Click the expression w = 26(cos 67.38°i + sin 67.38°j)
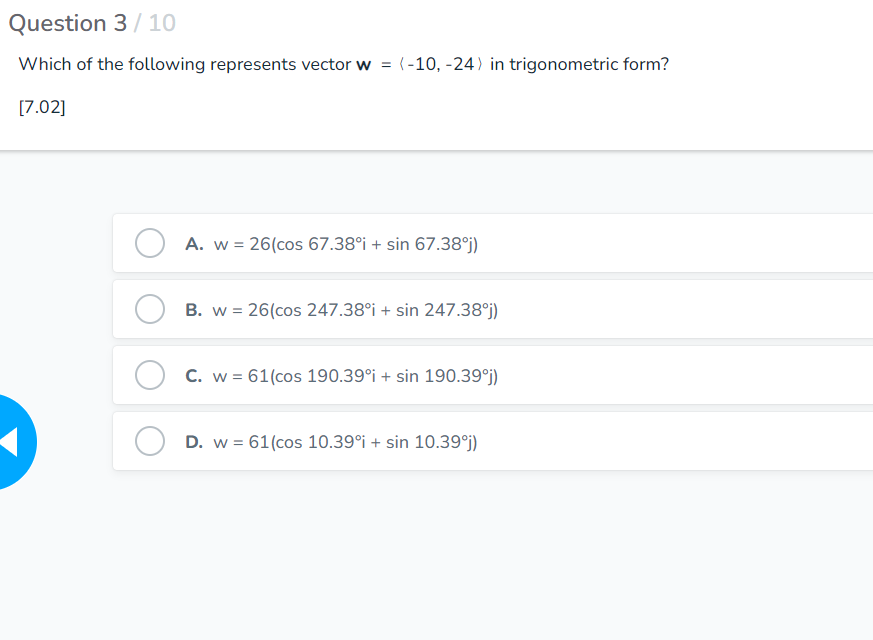Viewport: 873px width, 640px height. (345, 243)
